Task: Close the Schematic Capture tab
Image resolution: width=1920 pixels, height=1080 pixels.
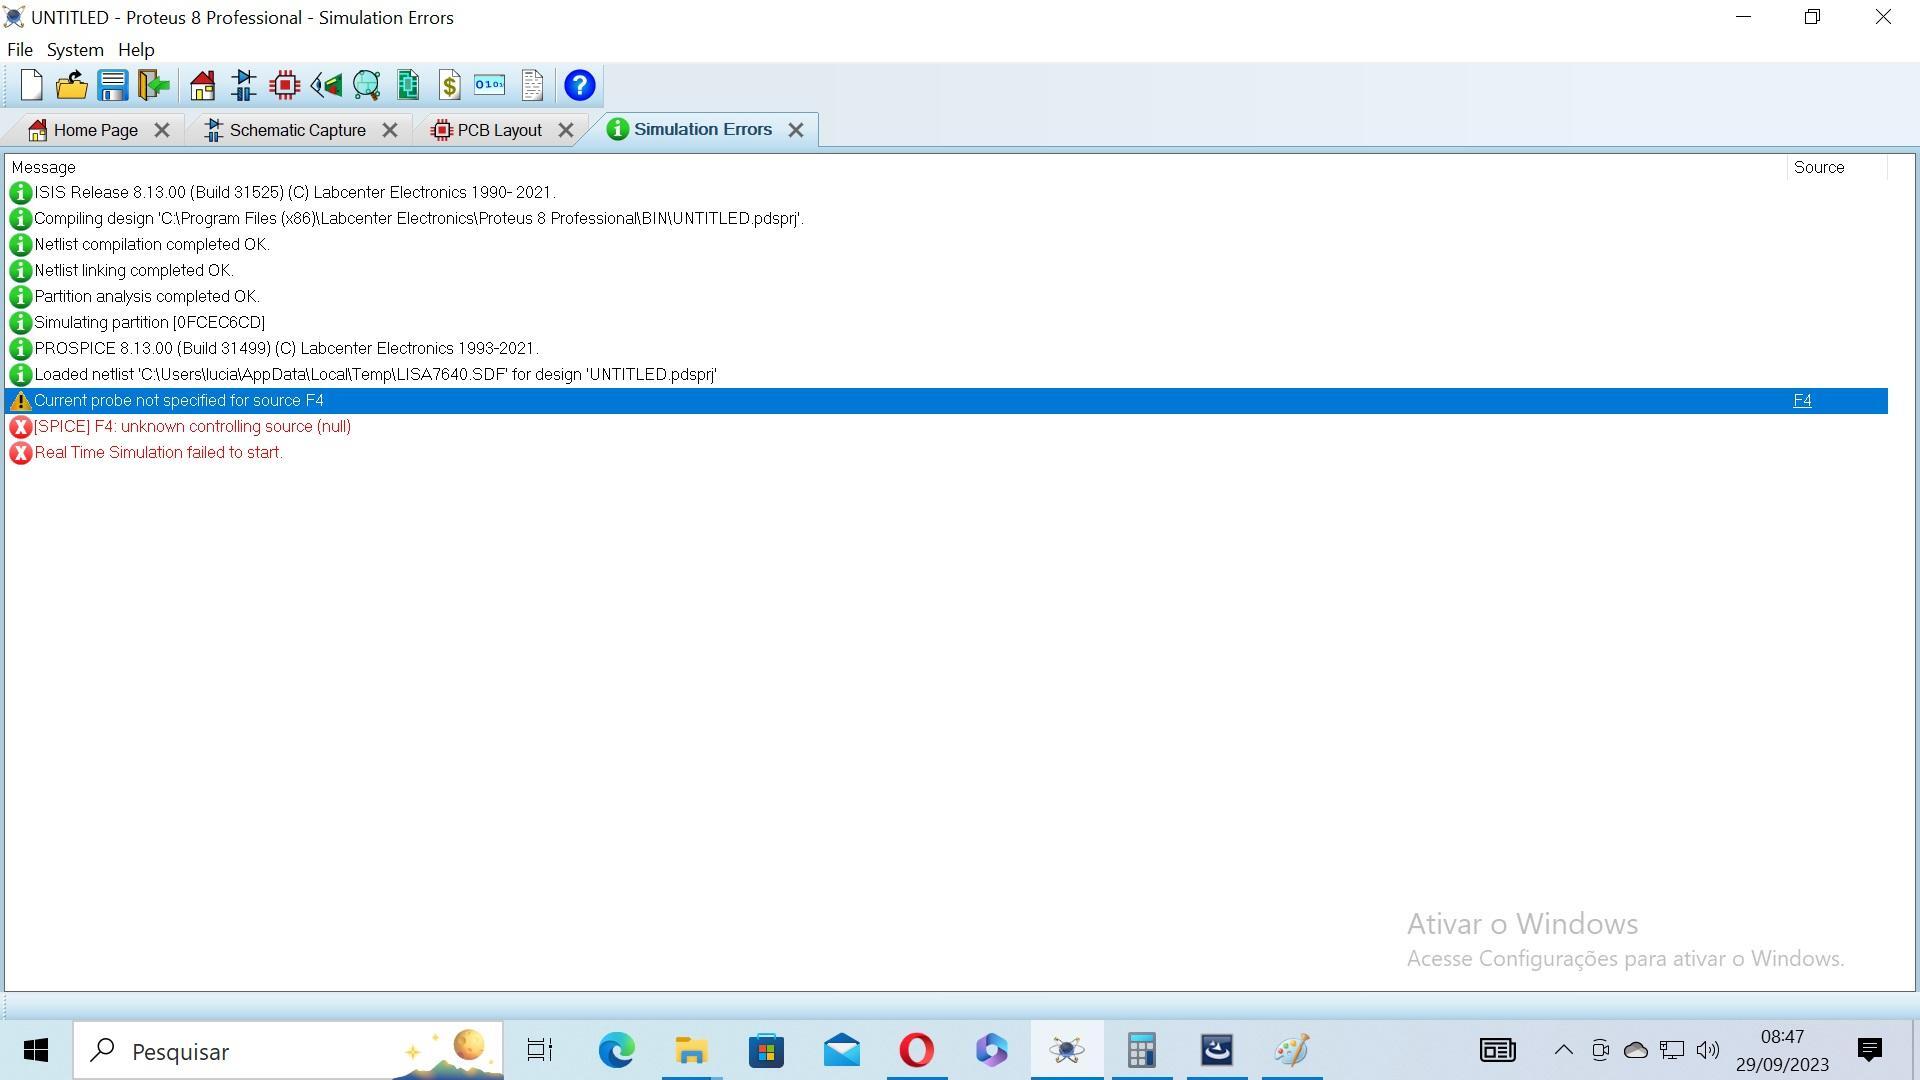Action: coord(390,130)
